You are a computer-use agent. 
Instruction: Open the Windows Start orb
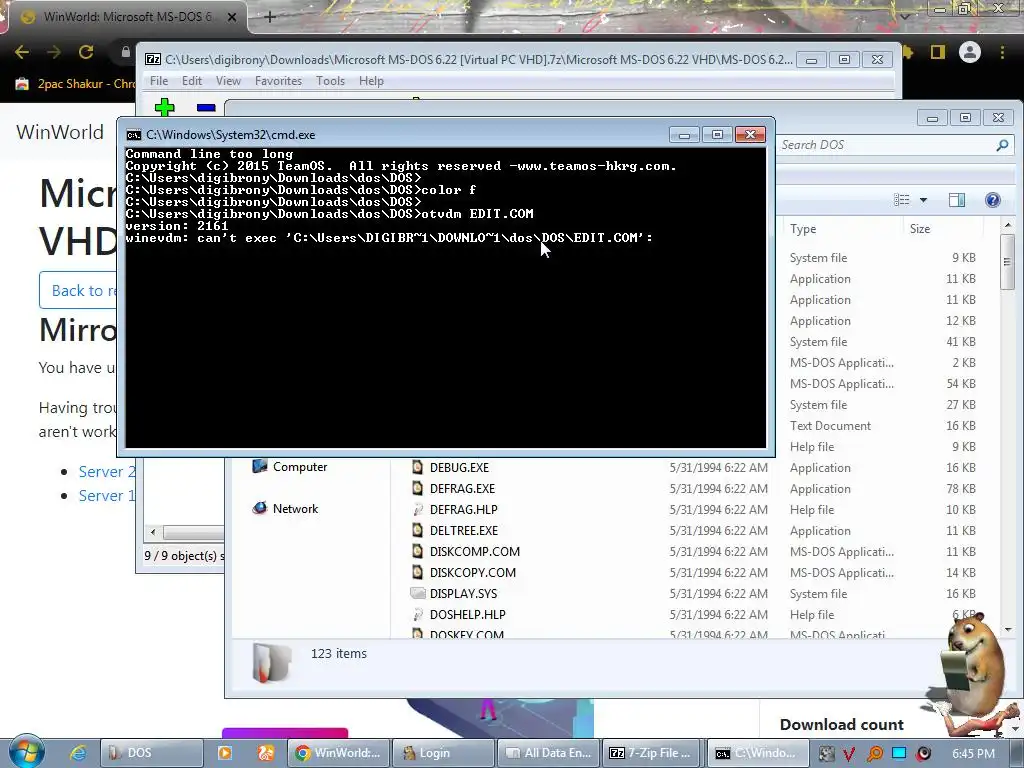[25, 752]
